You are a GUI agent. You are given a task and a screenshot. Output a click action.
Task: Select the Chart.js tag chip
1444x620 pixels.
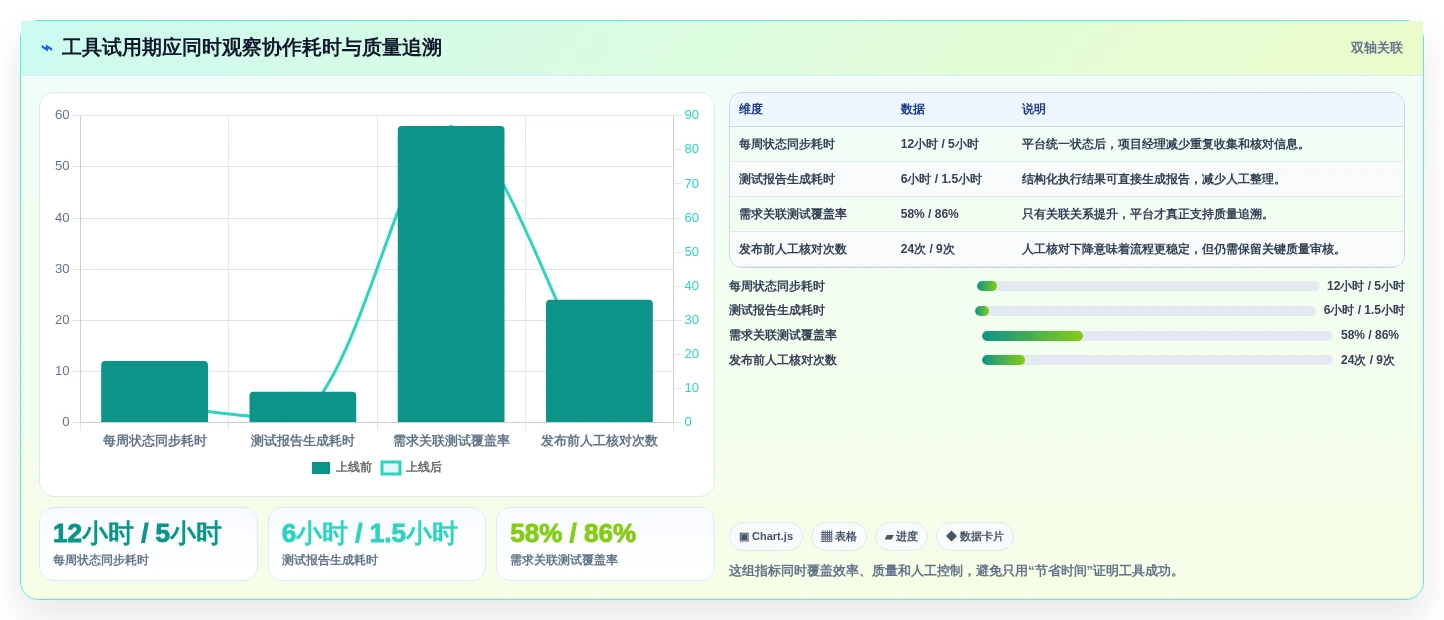766,536
